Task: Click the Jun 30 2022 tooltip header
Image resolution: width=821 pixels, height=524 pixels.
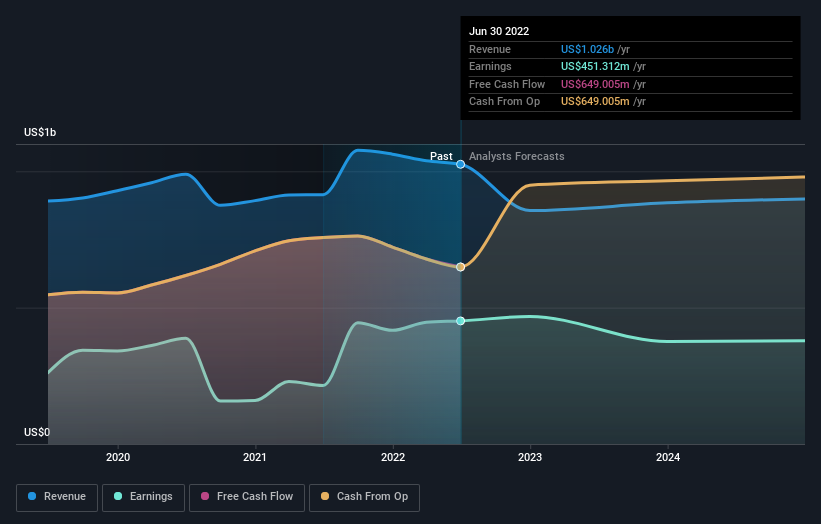Action: coord(499,31)
